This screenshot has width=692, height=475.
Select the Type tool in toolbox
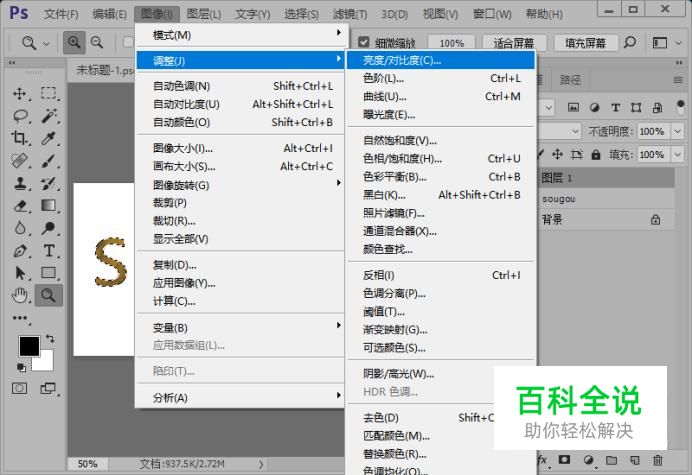tap(49, 251)
